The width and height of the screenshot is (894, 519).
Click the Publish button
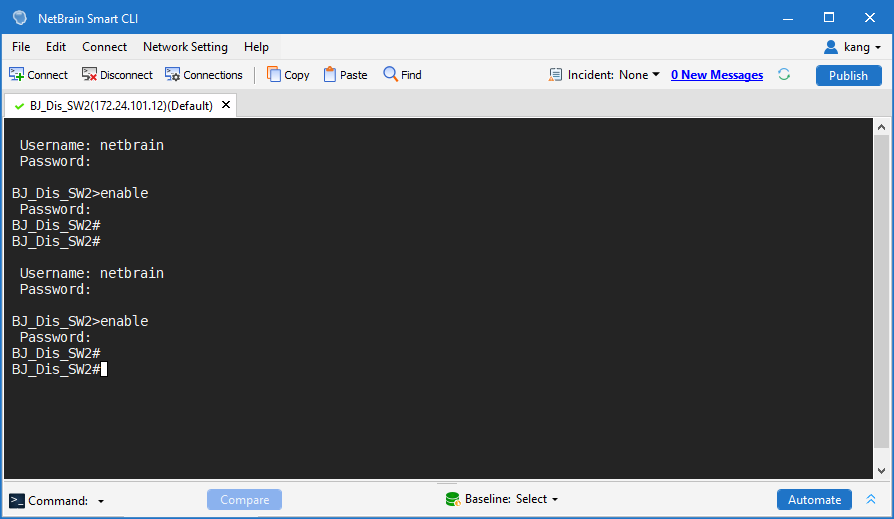click(x=848, y=75)
